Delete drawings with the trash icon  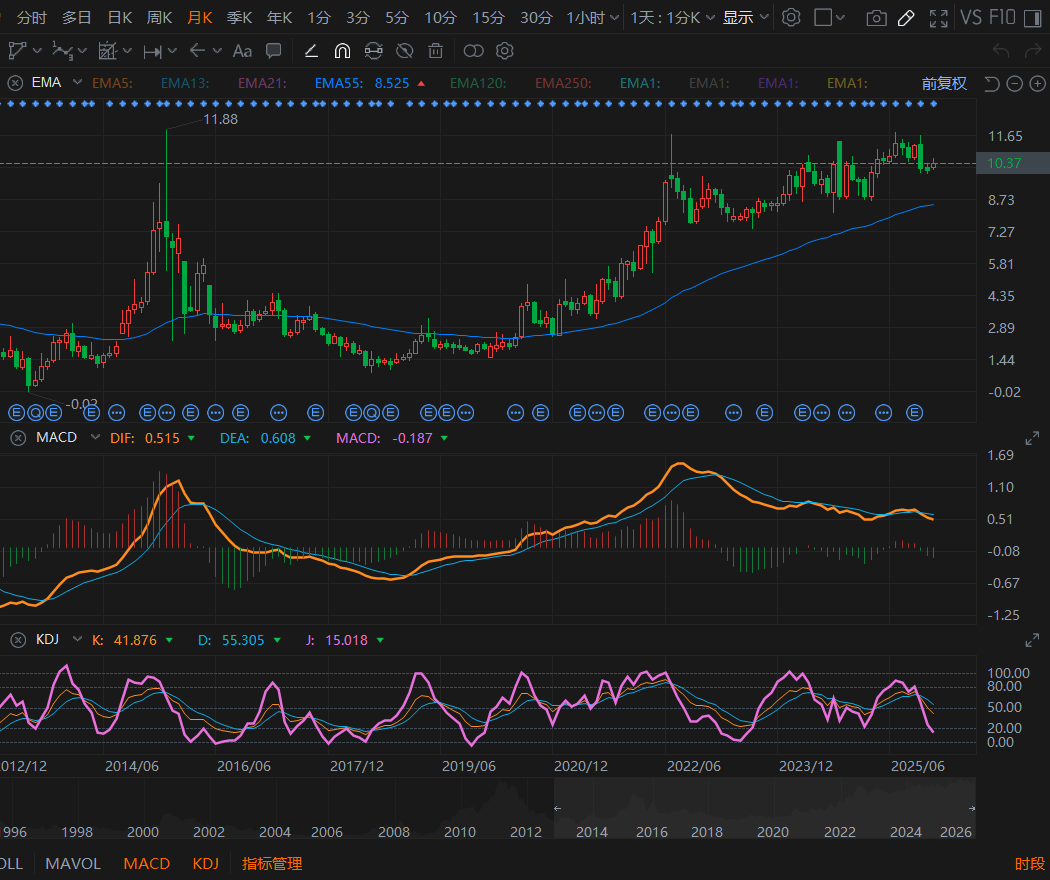tap(435, 50)
